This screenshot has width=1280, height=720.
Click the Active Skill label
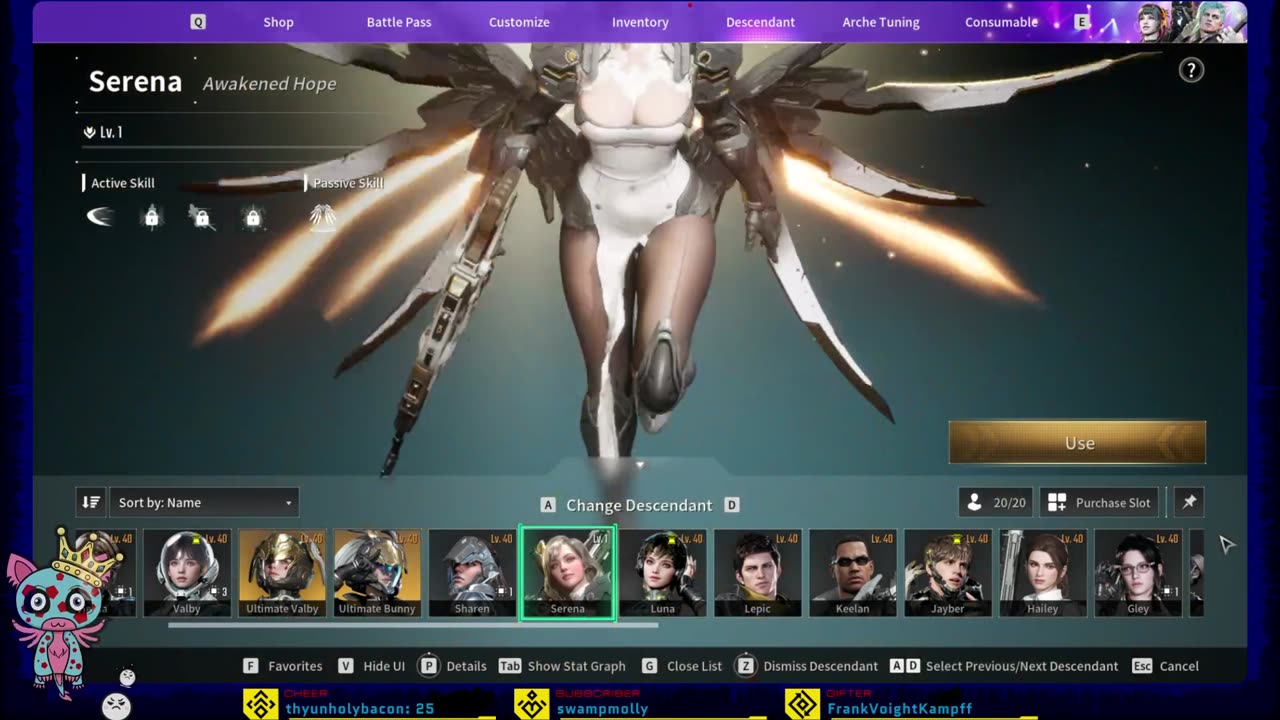pyautogui.click(x=123, y=183)
